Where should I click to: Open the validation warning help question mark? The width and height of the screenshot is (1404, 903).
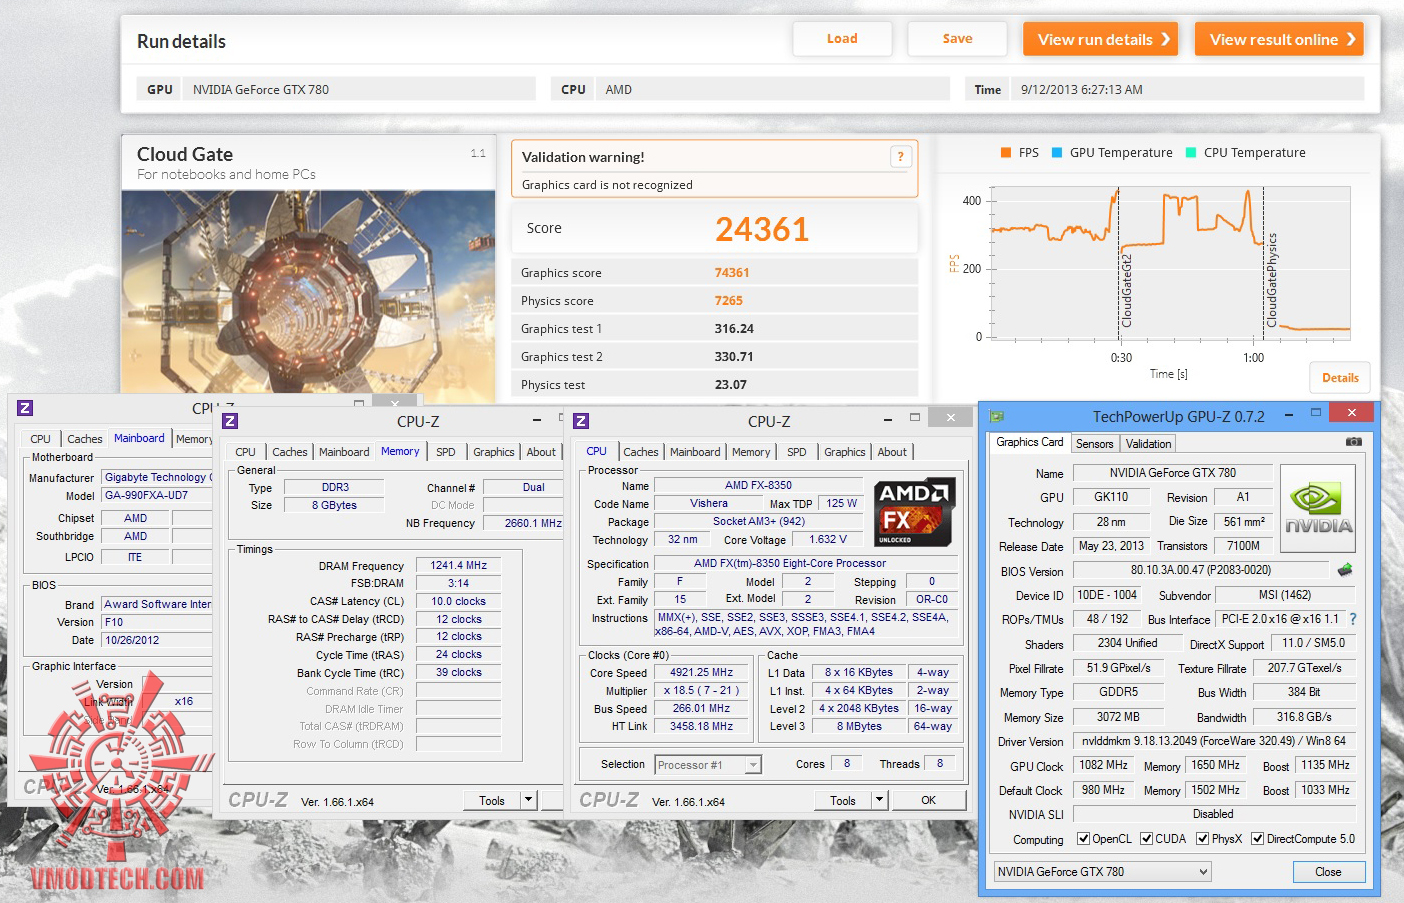(x=900, y=157)
